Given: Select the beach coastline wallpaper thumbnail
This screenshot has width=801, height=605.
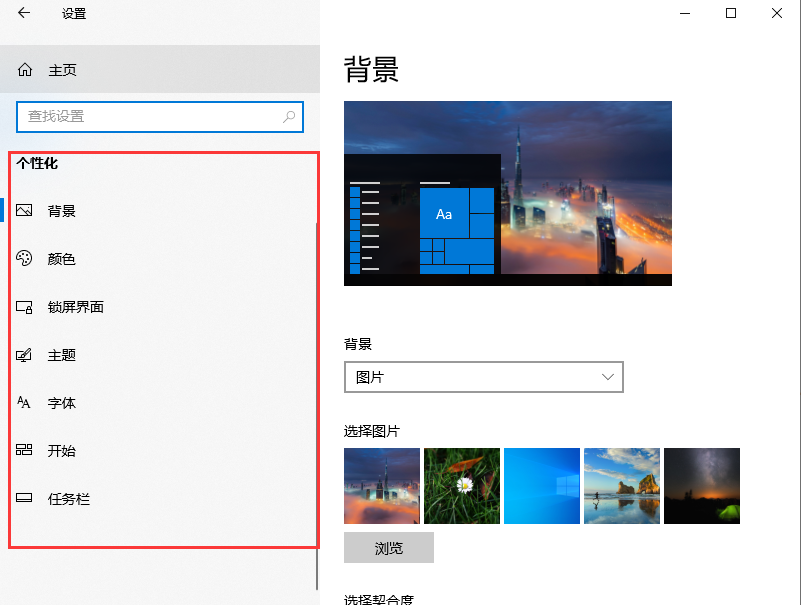Looking at the screenshot, I should [x=621, y=486].
